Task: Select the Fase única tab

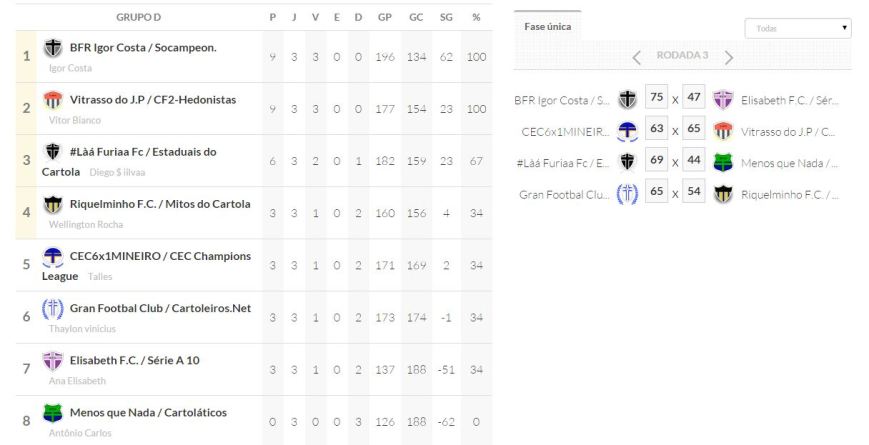Action: [548, 26]
